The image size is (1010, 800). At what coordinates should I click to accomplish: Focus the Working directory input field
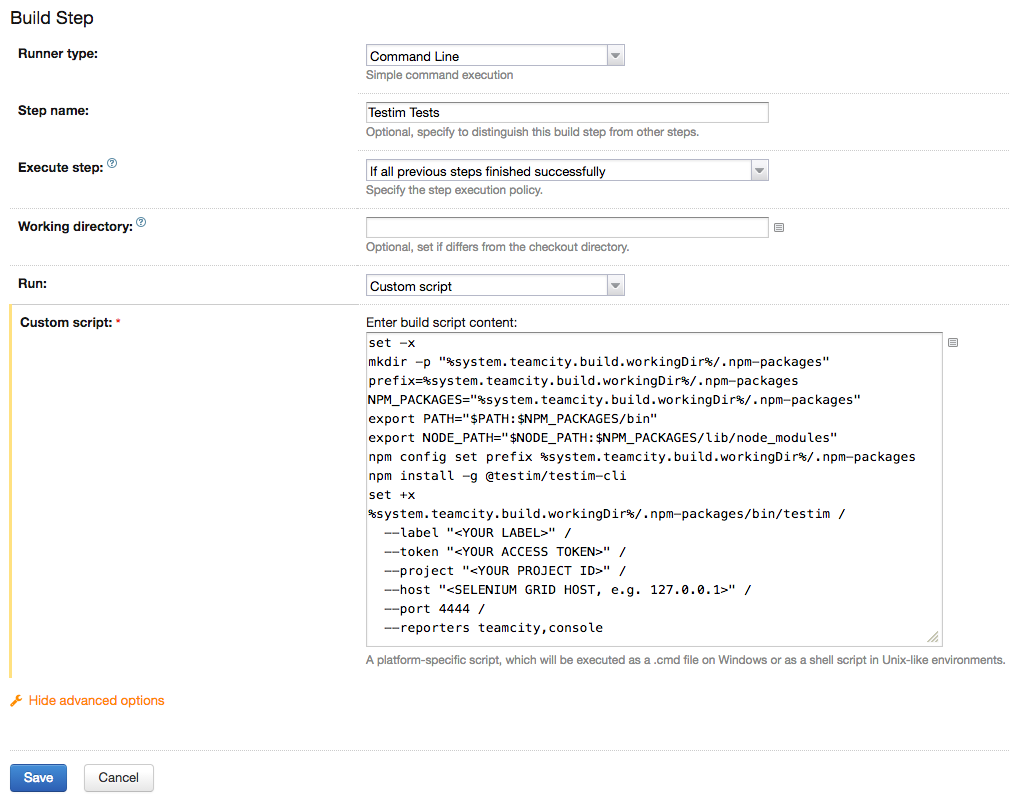click(567, 227)
